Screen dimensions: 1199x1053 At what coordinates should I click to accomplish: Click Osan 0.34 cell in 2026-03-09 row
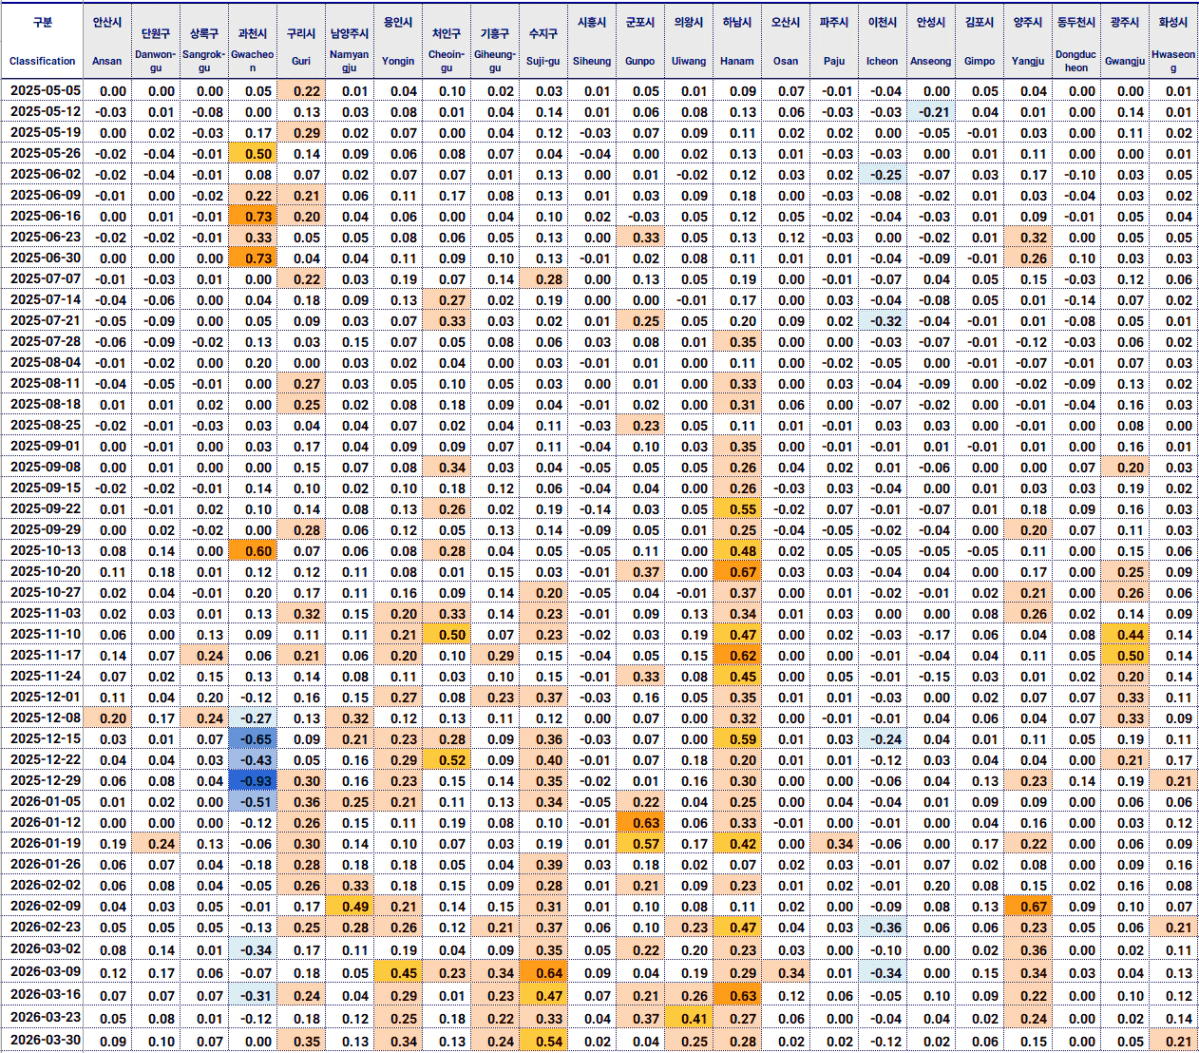click(785, 973)
